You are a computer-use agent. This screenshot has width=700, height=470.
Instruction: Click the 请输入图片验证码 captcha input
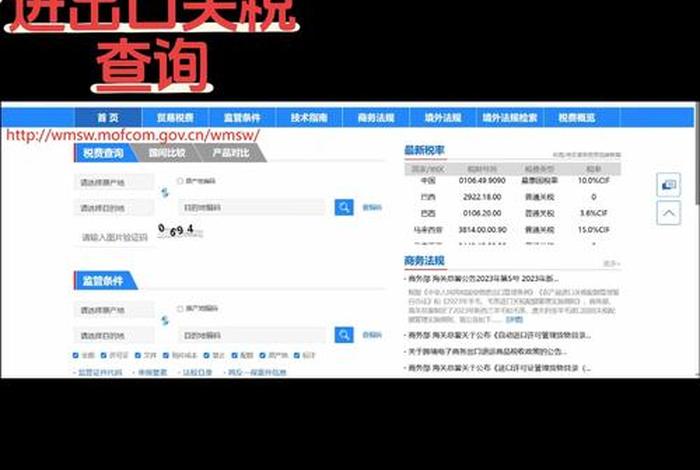point(114,237)
